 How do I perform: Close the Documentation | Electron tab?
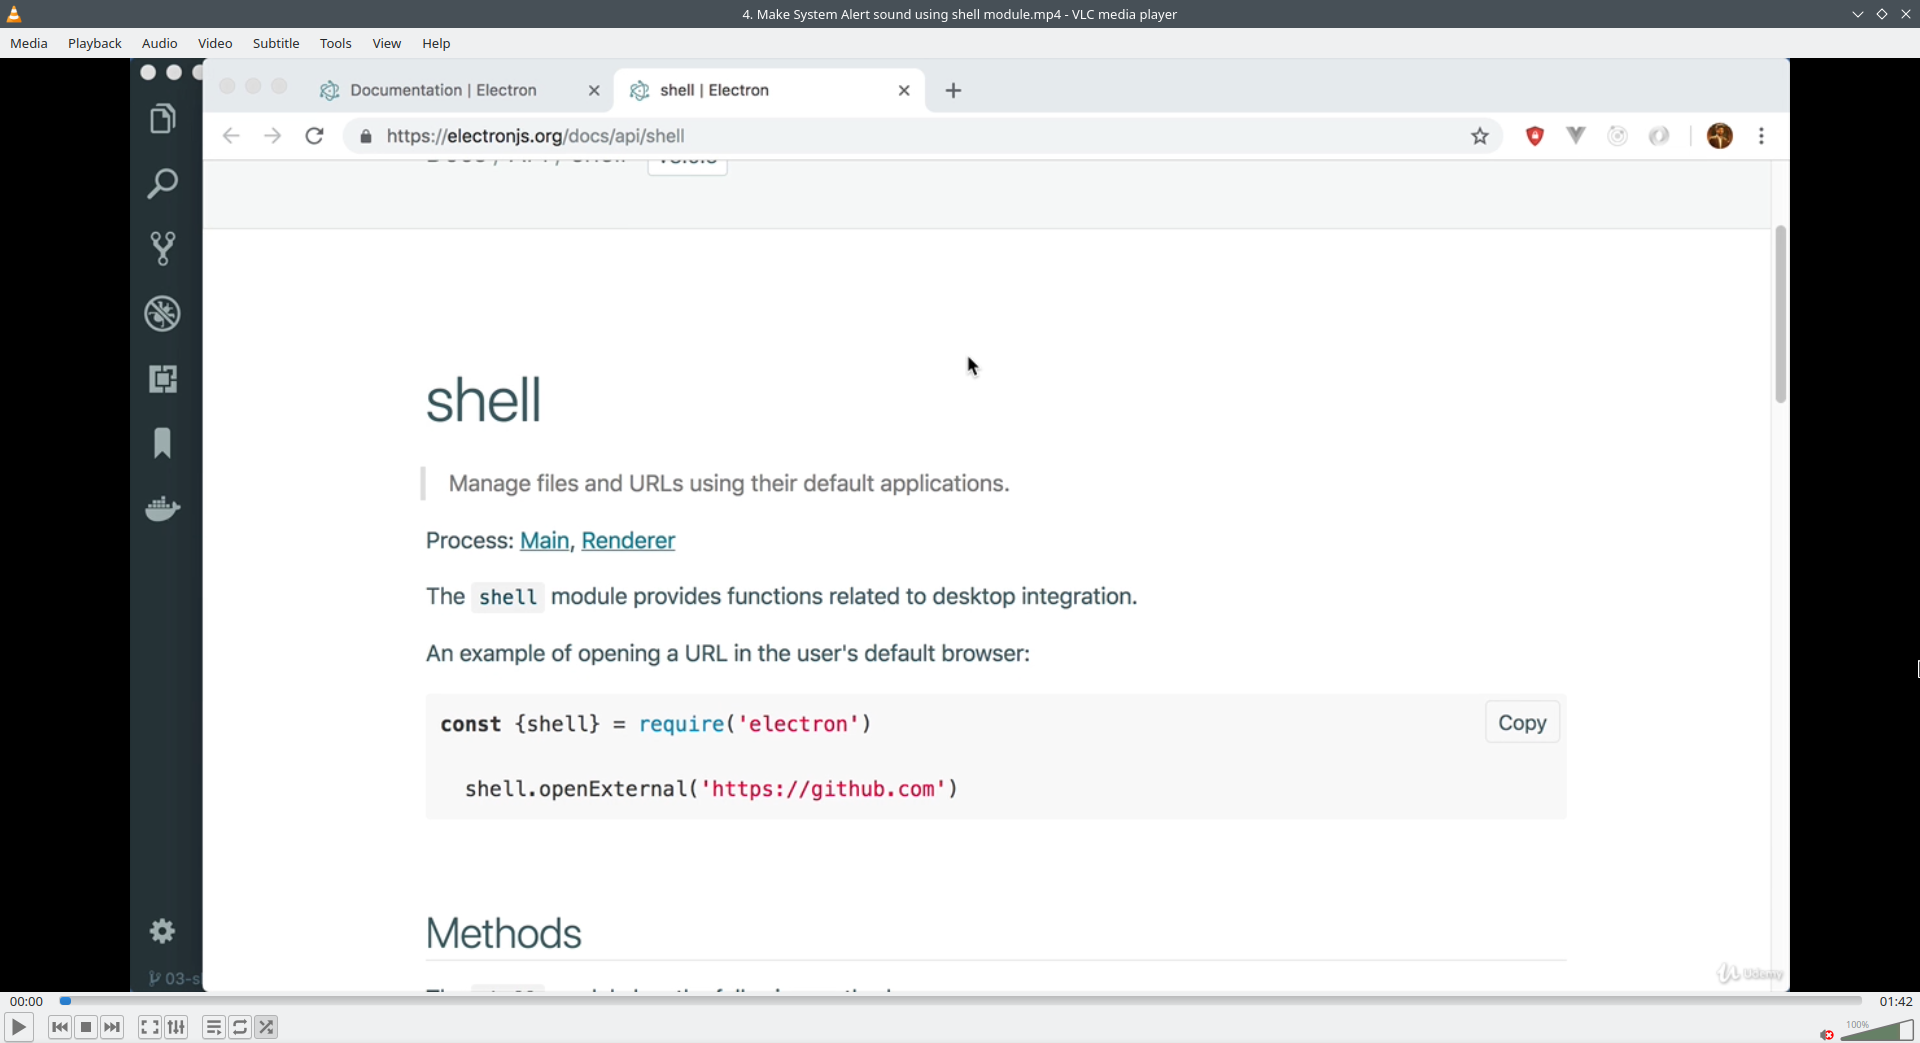pos(594,91)
